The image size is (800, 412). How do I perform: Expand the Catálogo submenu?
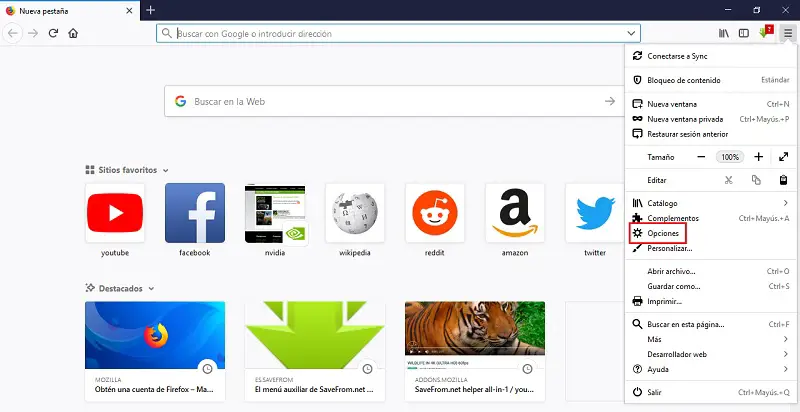tap(712, 203)
